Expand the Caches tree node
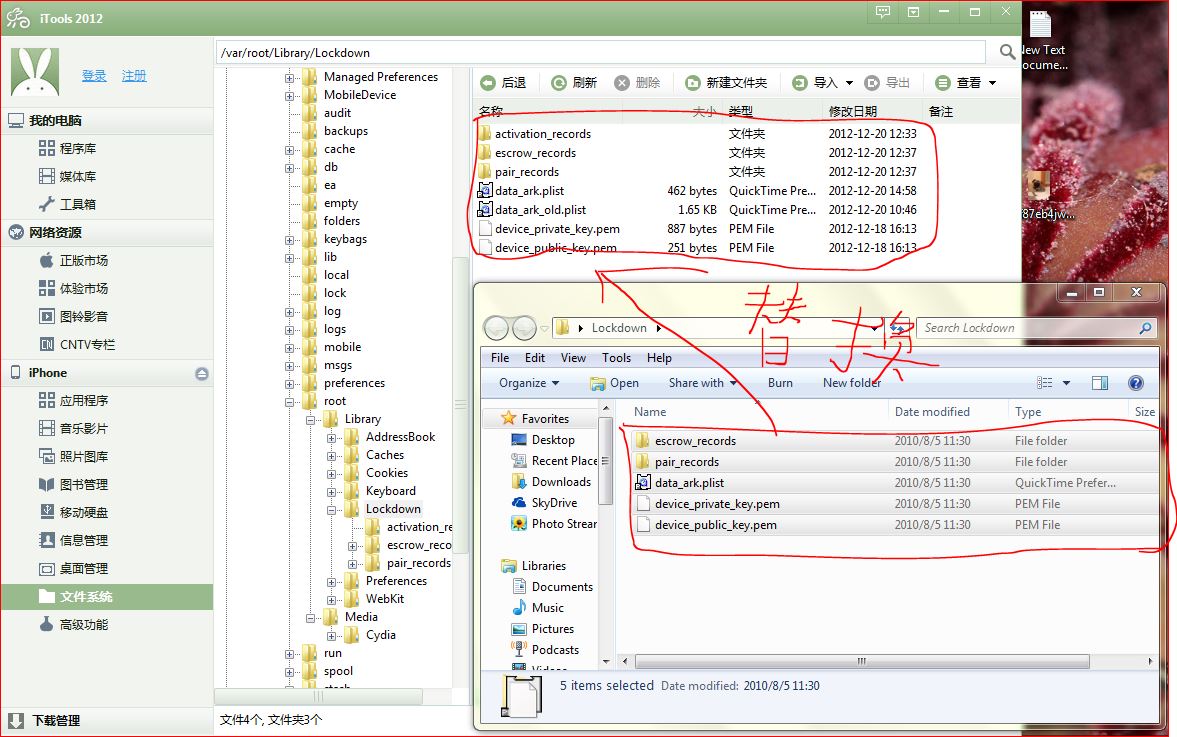The image size is (1177, 737). click(331, 456)
